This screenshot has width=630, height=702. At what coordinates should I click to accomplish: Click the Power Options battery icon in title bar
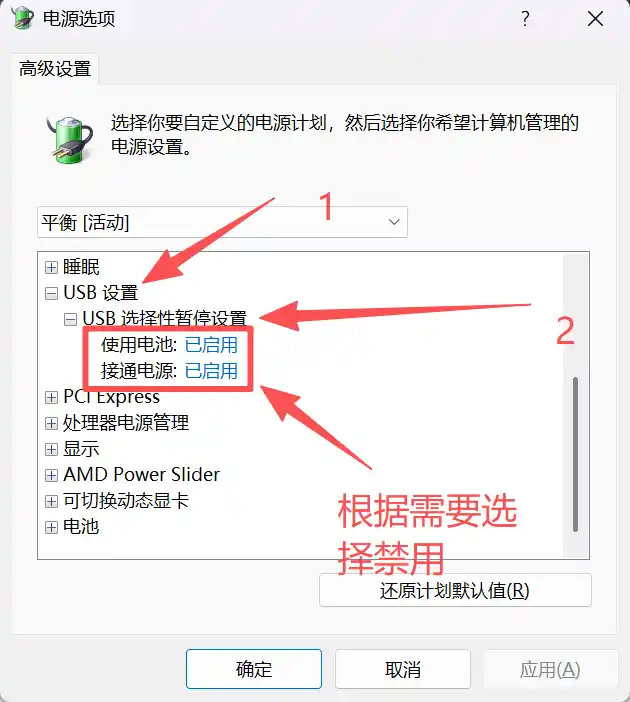[x=22, y=18]
